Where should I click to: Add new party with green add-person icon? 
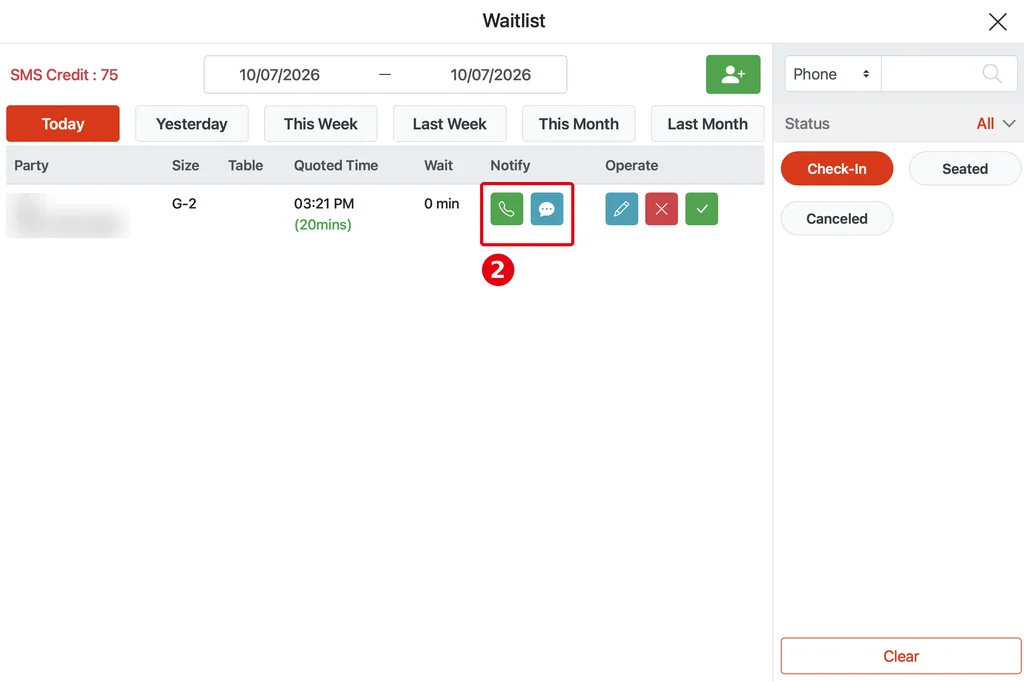[x=733, y=74]
